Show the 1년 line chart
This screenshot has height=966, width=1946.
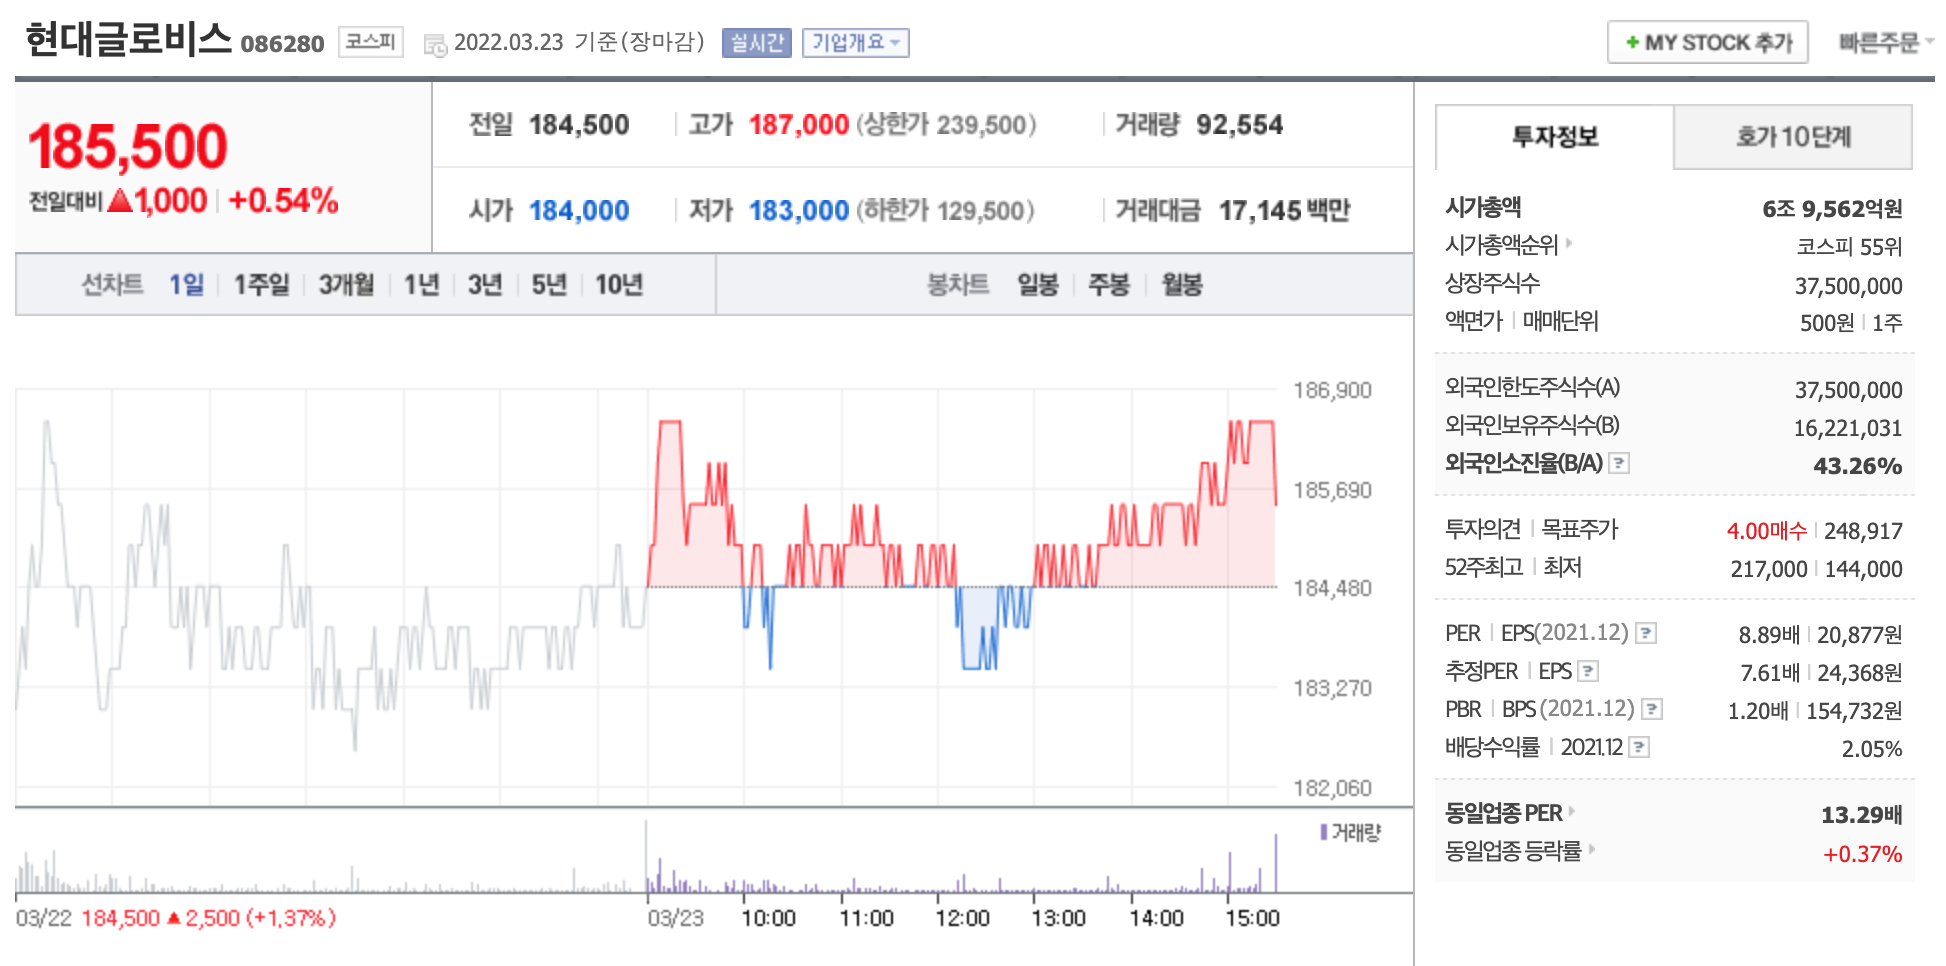(x=421, y=285)
